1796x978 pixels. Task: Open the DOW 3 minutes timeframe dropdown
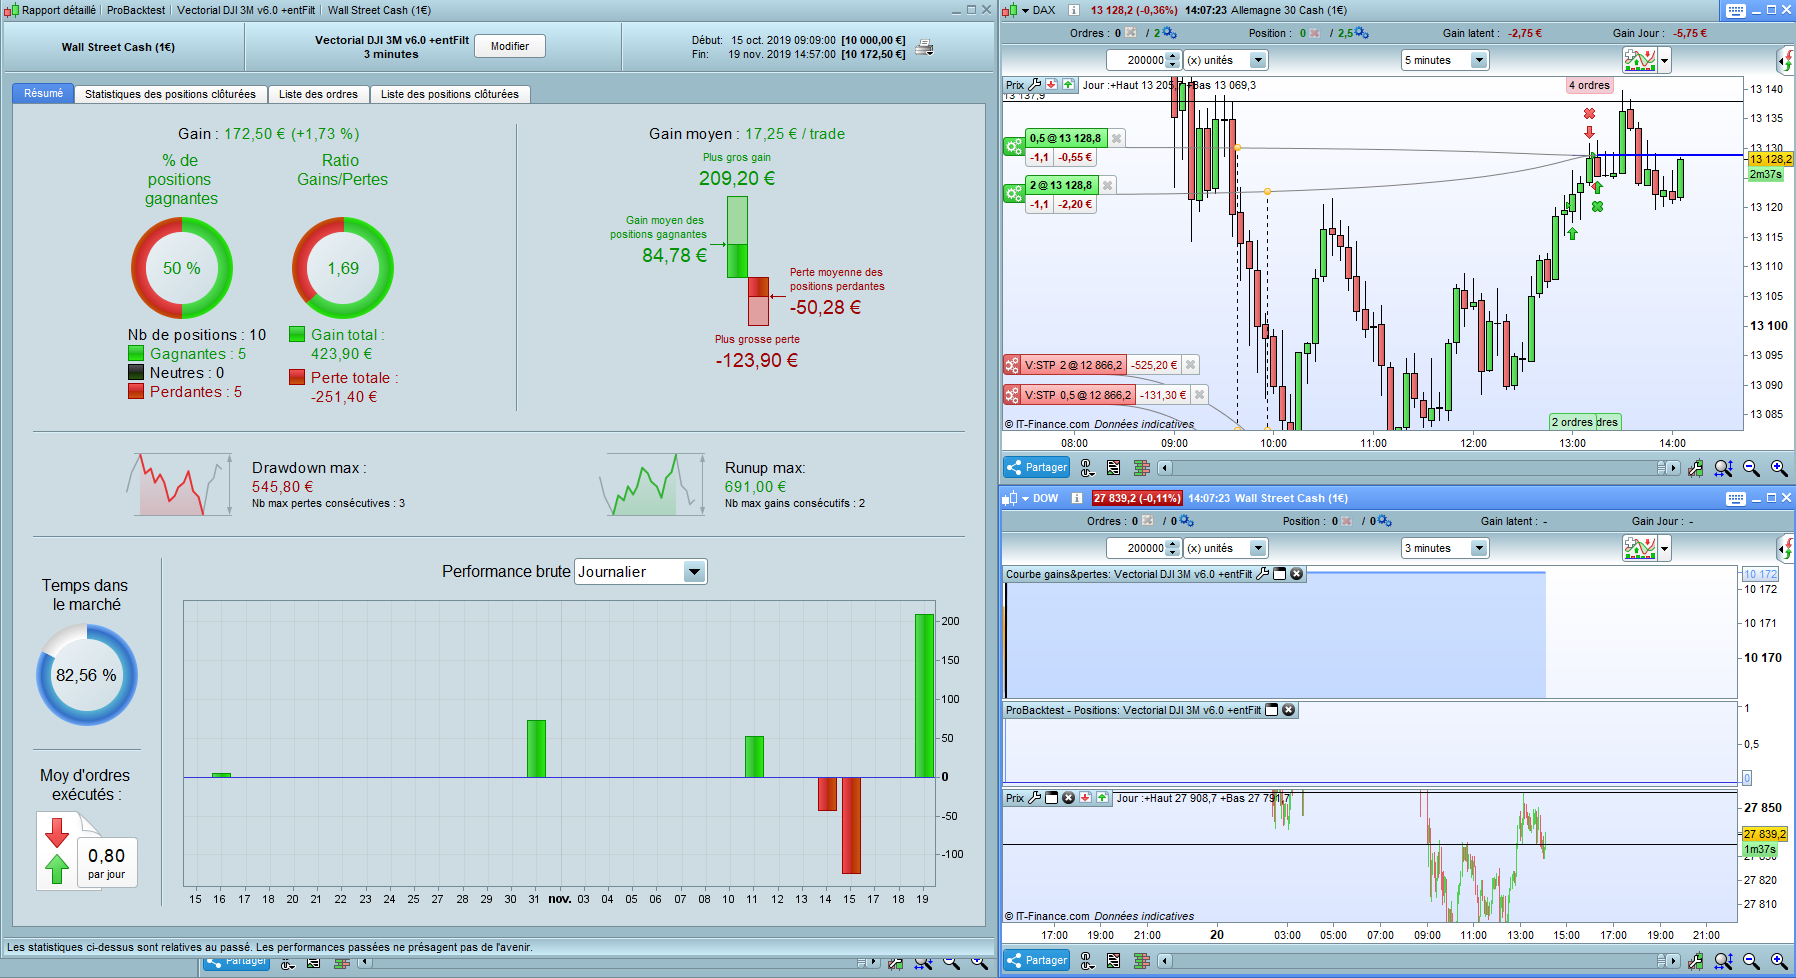click(1479, 548)
